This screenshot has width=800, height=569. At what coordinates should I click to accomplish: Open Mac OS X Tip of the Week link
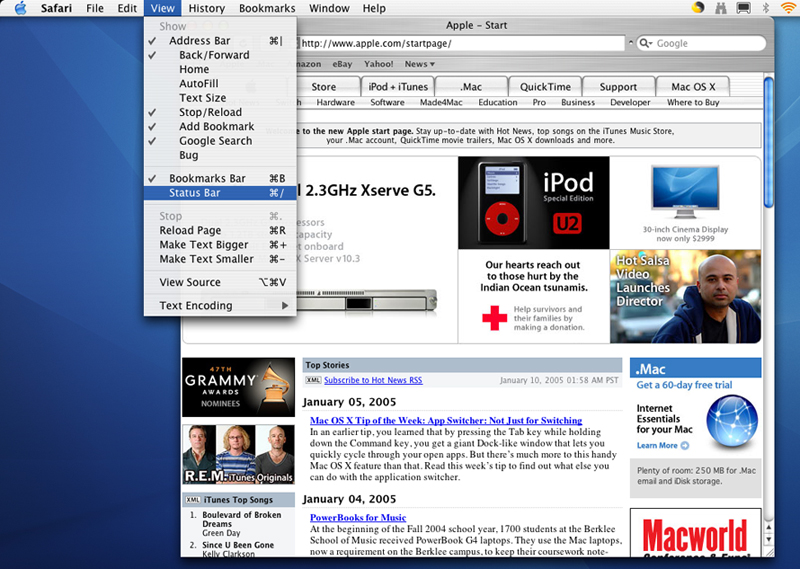(x=446, y=420)
